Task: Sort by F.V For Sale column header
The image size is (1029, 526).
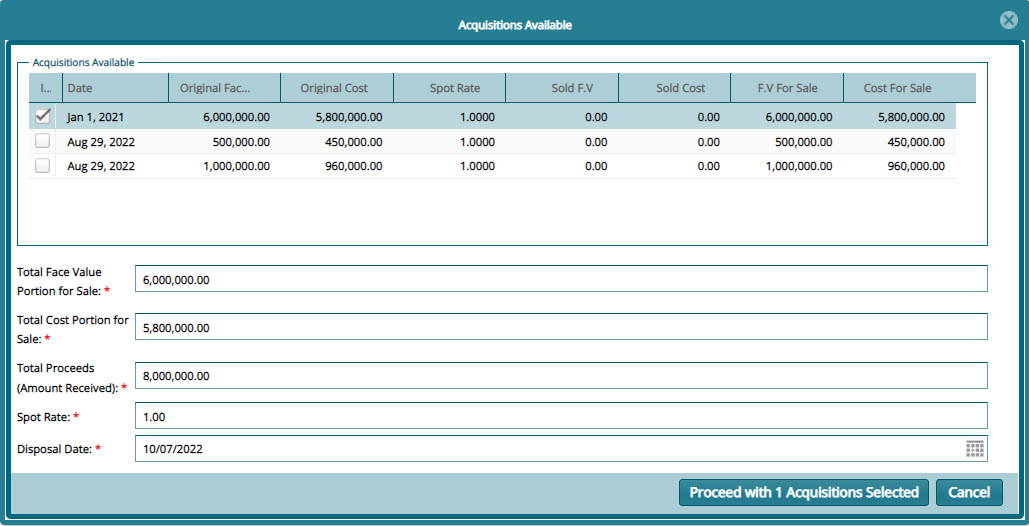Action: tap(788, 88)
